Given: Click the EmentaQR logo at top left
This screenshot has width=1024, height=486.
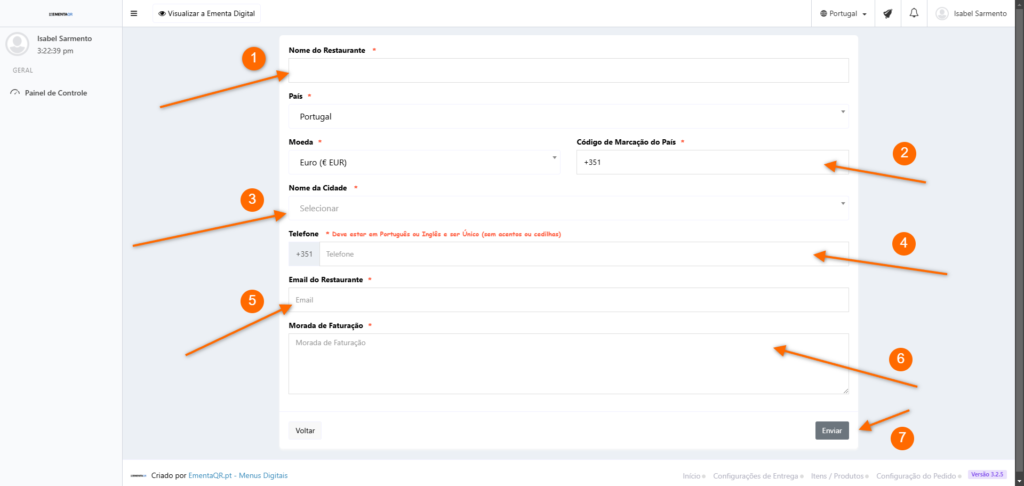Looking at the screenshot, I should 60,14.
